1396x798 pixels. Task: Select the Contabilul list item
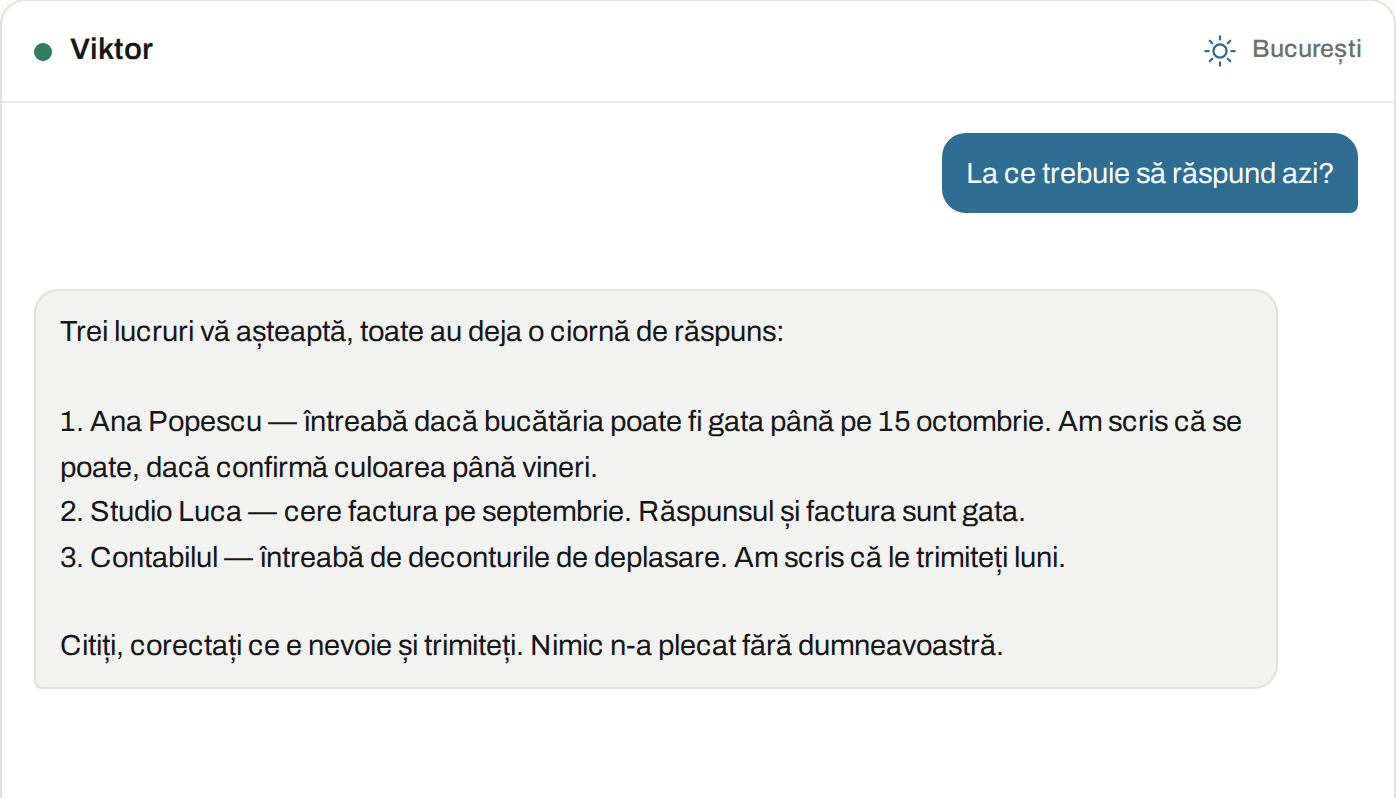tap(563, 557)
